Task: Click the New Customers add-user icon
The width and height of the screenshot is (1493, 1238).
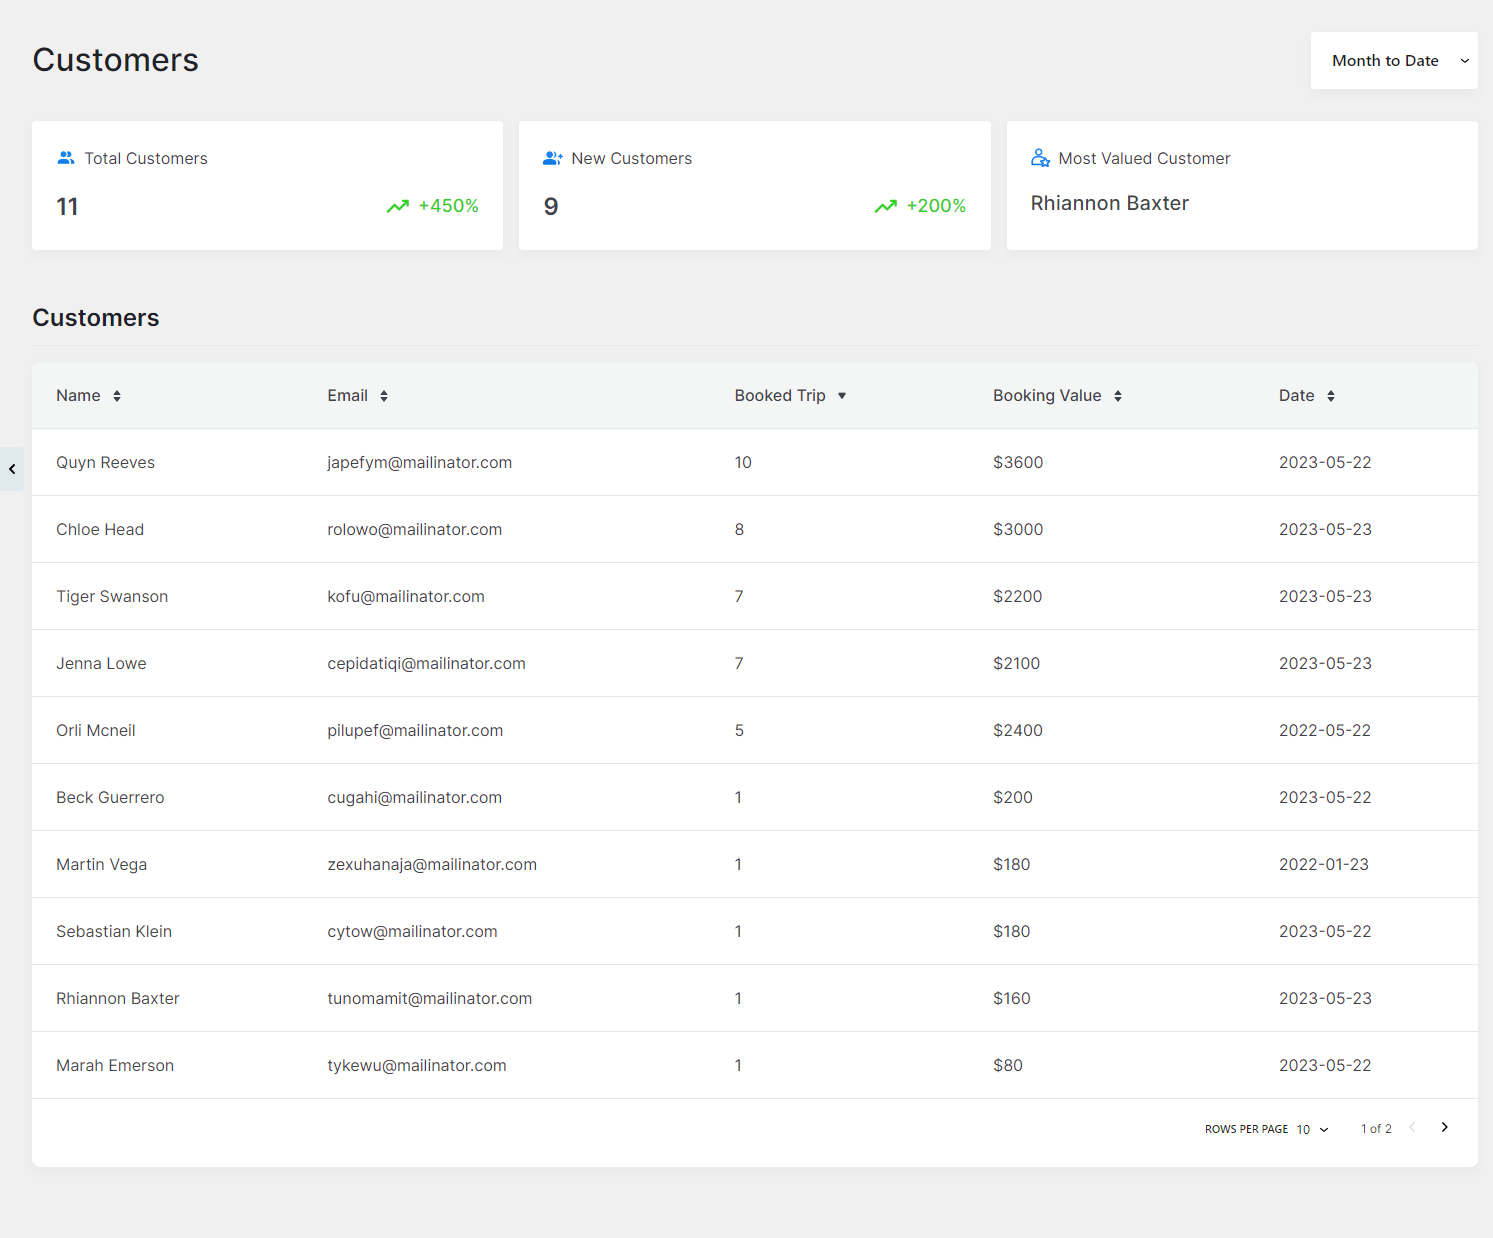Action: click(553, 158)
